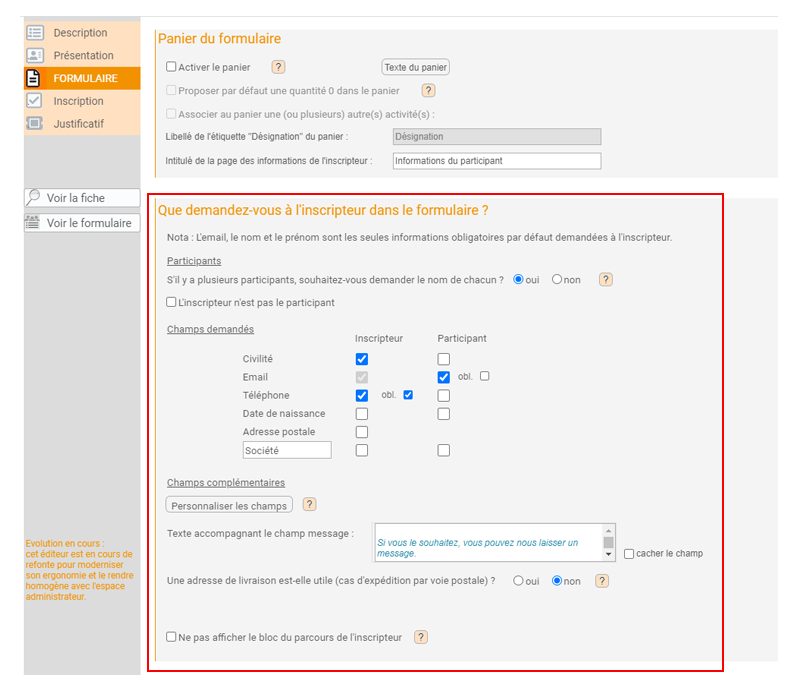Image resolution: width=801 pixels, height=684 pixels.
Task: Click the Champs demandés heading
Action: [x=210, y=329]
